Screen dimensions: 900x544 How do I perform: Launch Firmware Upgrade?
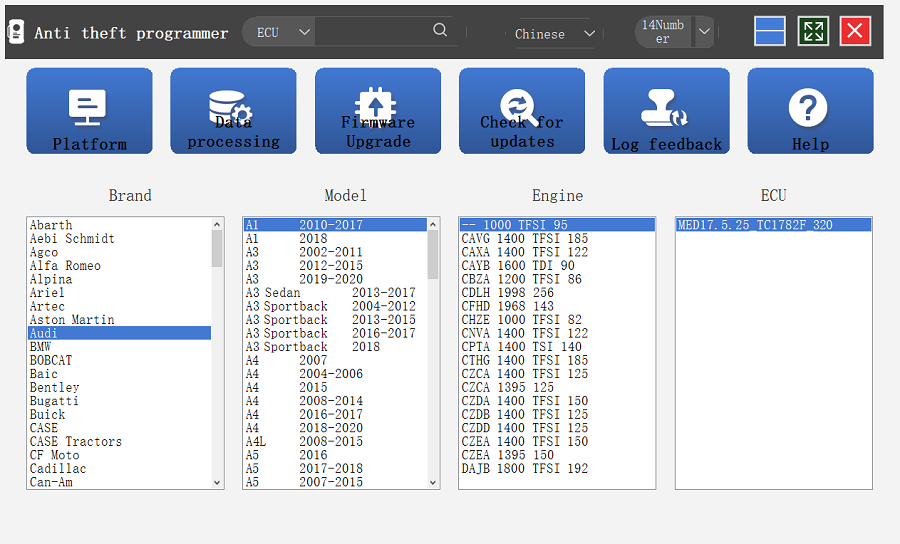point(378,111)
